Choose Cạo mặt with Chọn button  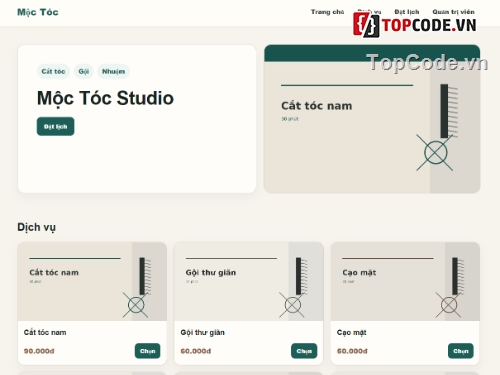tap(461, 351)
